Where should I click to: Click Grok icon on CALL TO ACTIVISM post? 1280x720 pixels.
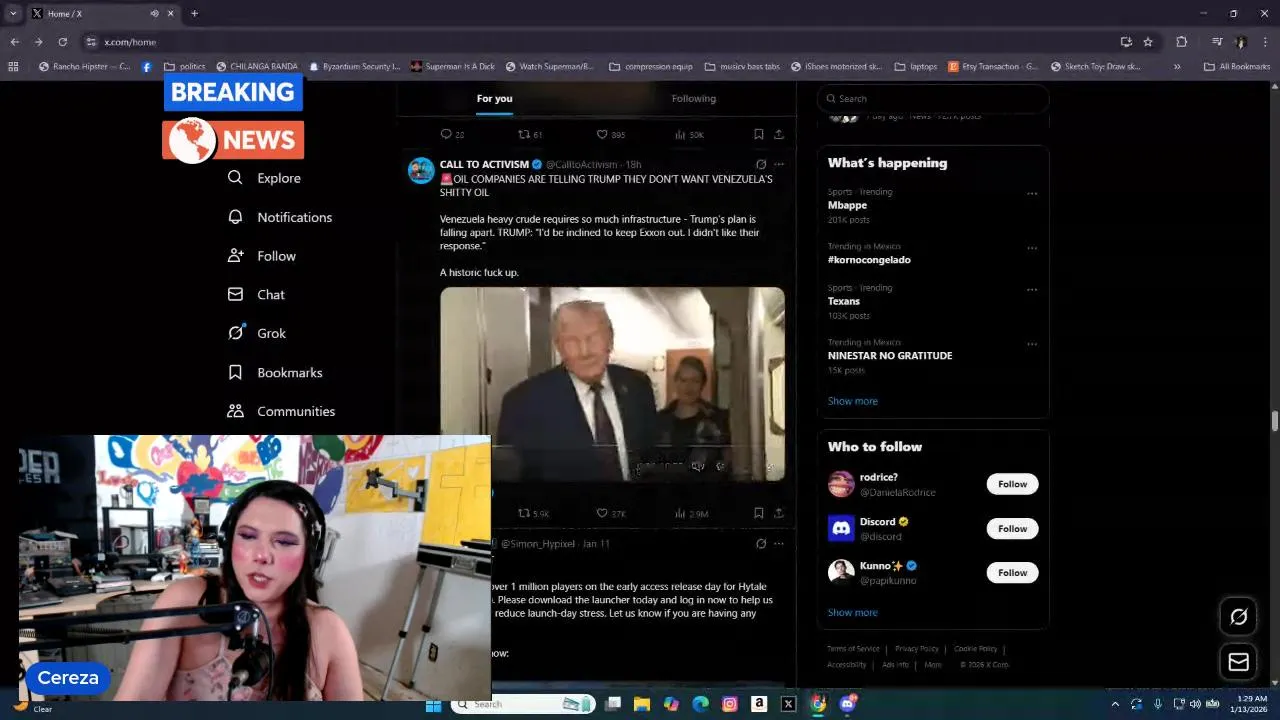[x=761, y=164]
